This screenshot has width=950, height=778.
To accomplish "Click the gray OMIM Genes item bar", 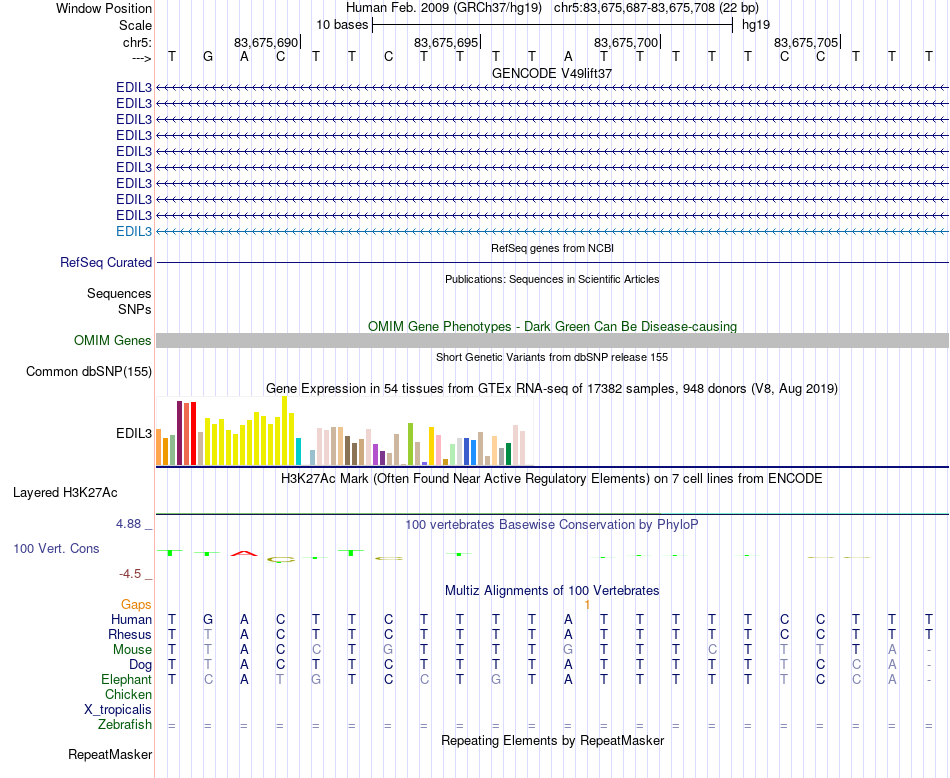I will point(552,341).
